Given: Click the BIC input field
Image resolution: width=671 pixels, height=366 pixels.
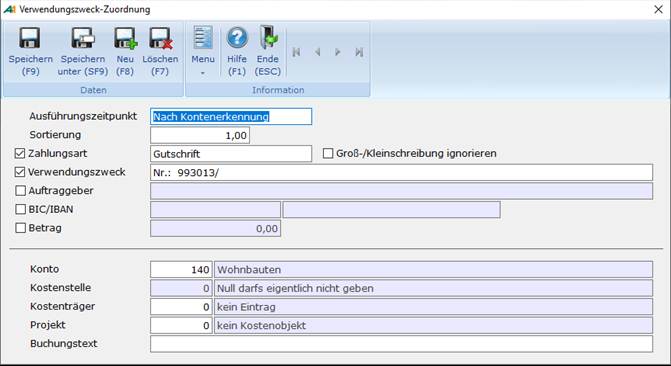Looking at the screenshot, I should 215,210.
